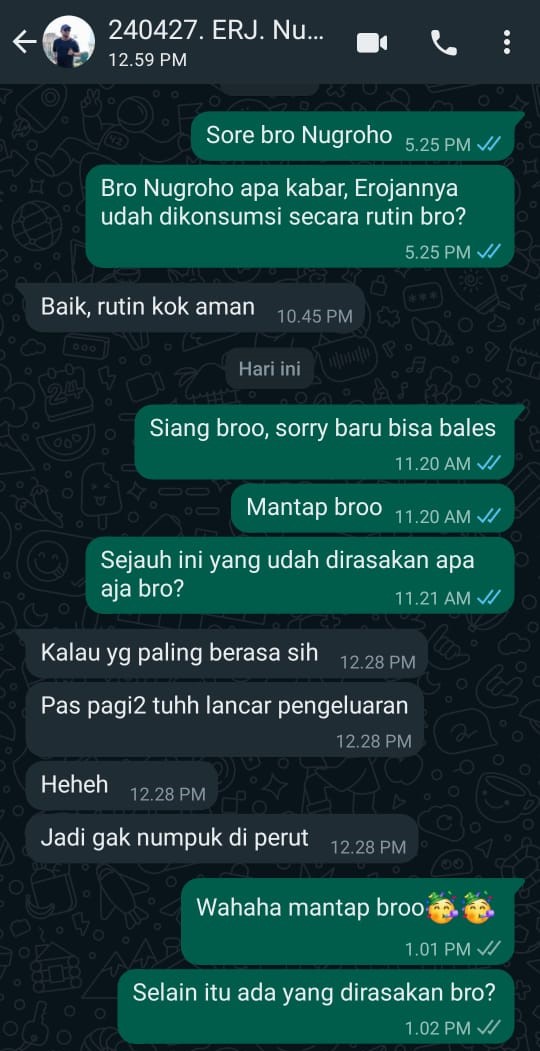Start a video call with the contact
The height and width of the screenshot is (1051, 540).
(x=372, y=44)
